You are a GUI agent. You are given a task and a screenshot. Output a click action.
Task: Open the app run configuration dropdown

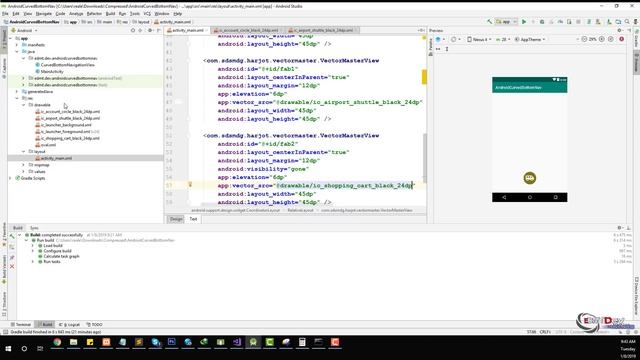(506, 22)
